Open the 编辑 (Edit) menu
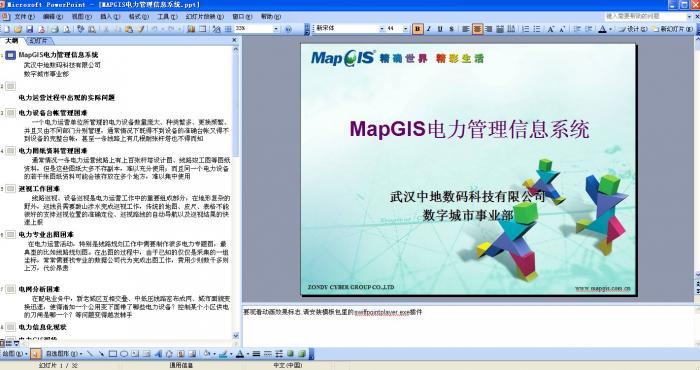This screenshot has height=370, width=700. tap(53, 17)
